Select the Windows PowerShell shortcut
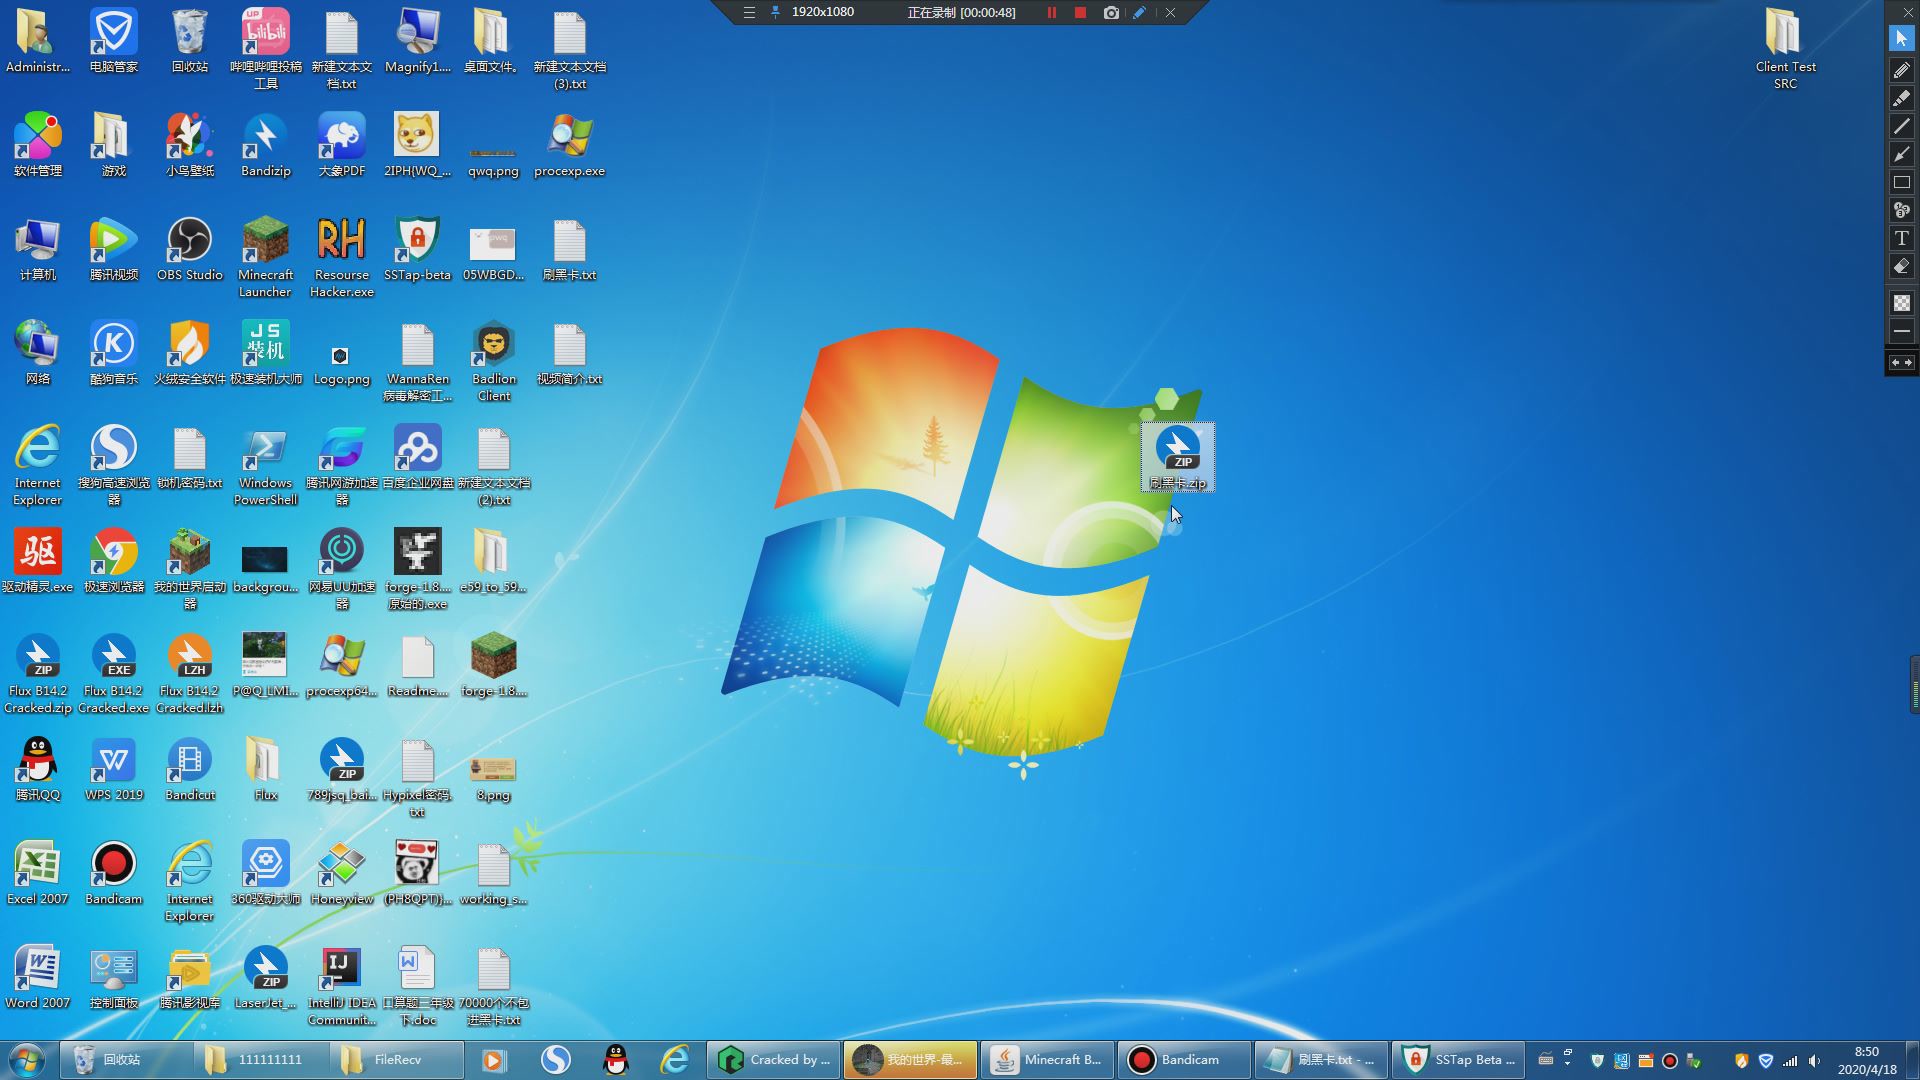This screenshot has width=1920, height=1080. click(x=265, y=466)
